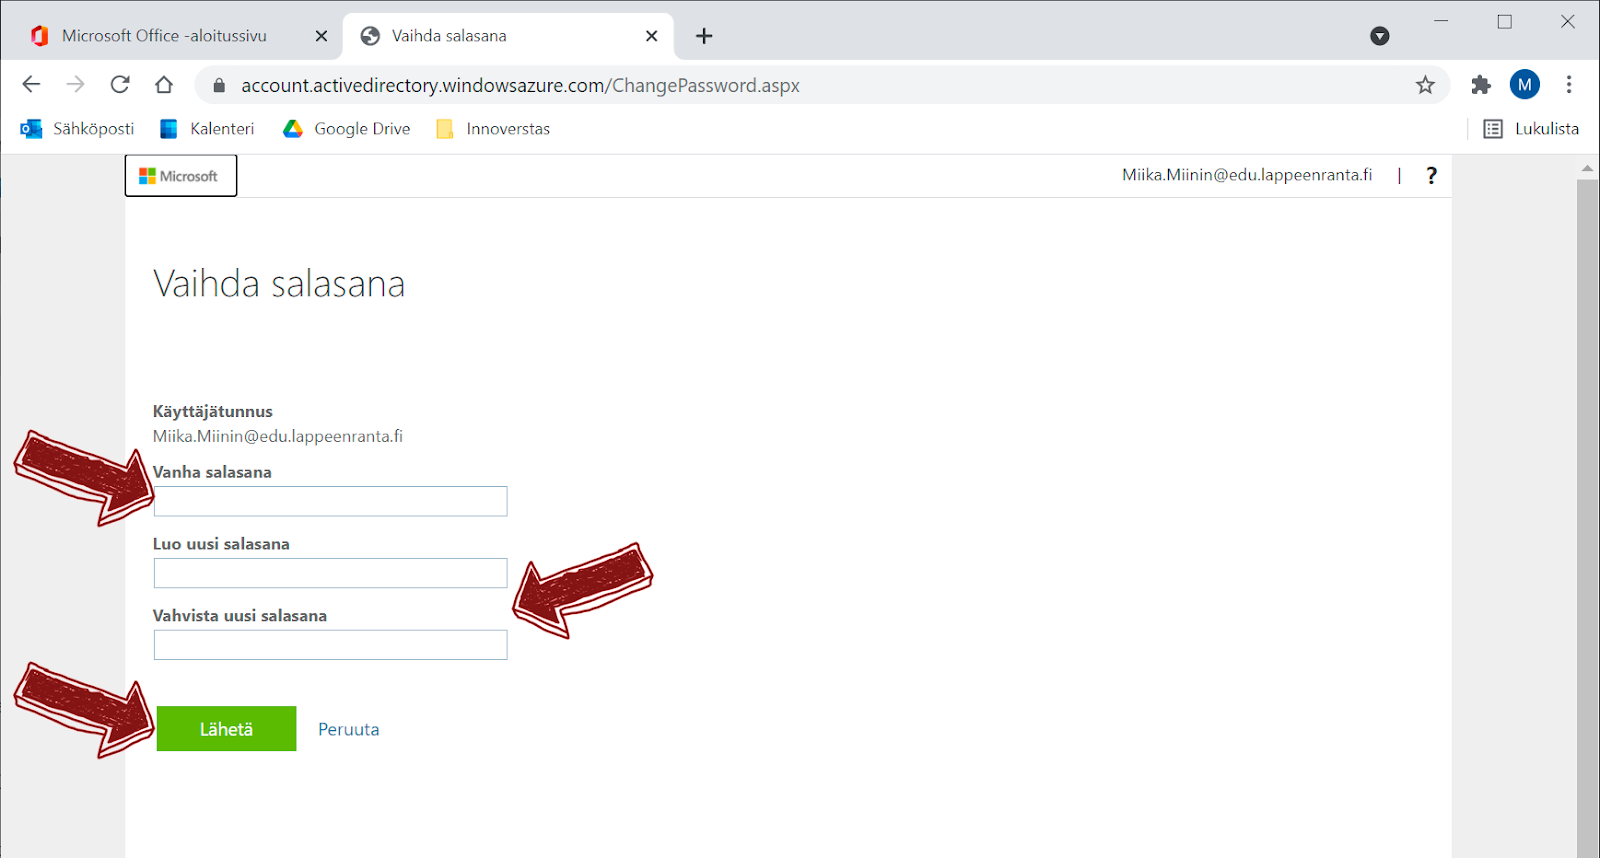Screen dimensions: 1600x858
Task: Maximize the browser window
Action: point(1504,21)
